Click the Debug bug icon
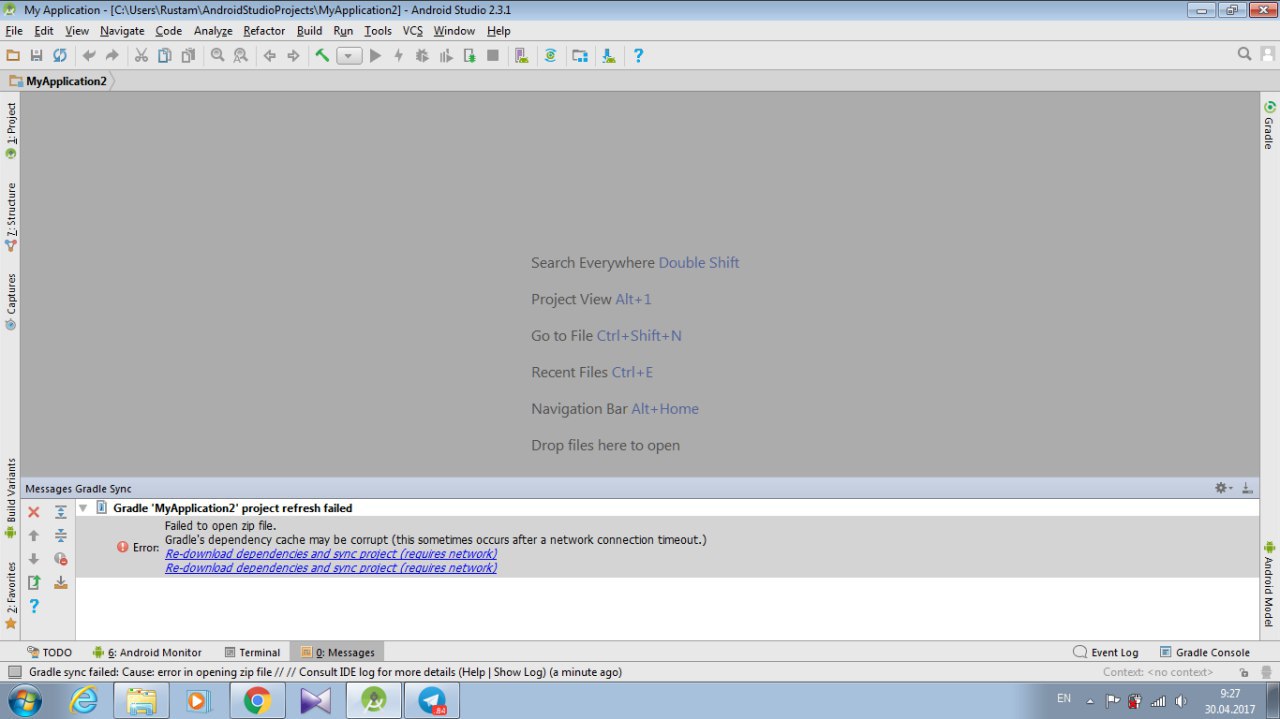 (x=421, y=56)
